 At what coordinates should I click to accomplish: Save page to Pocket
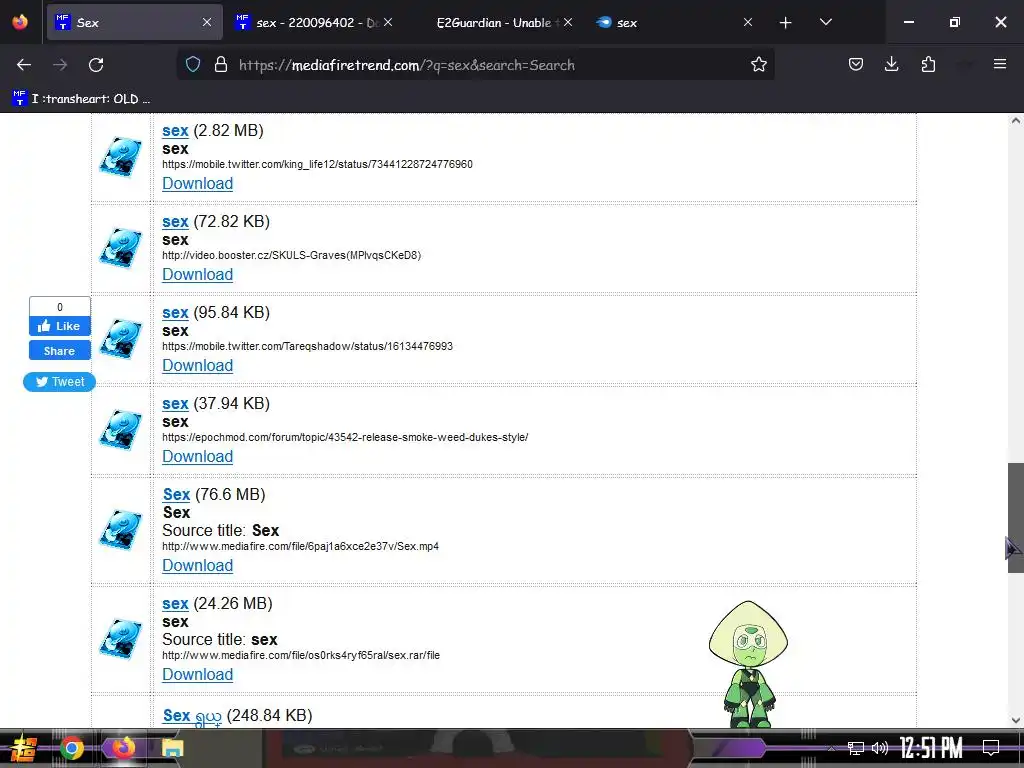point(856,65)
